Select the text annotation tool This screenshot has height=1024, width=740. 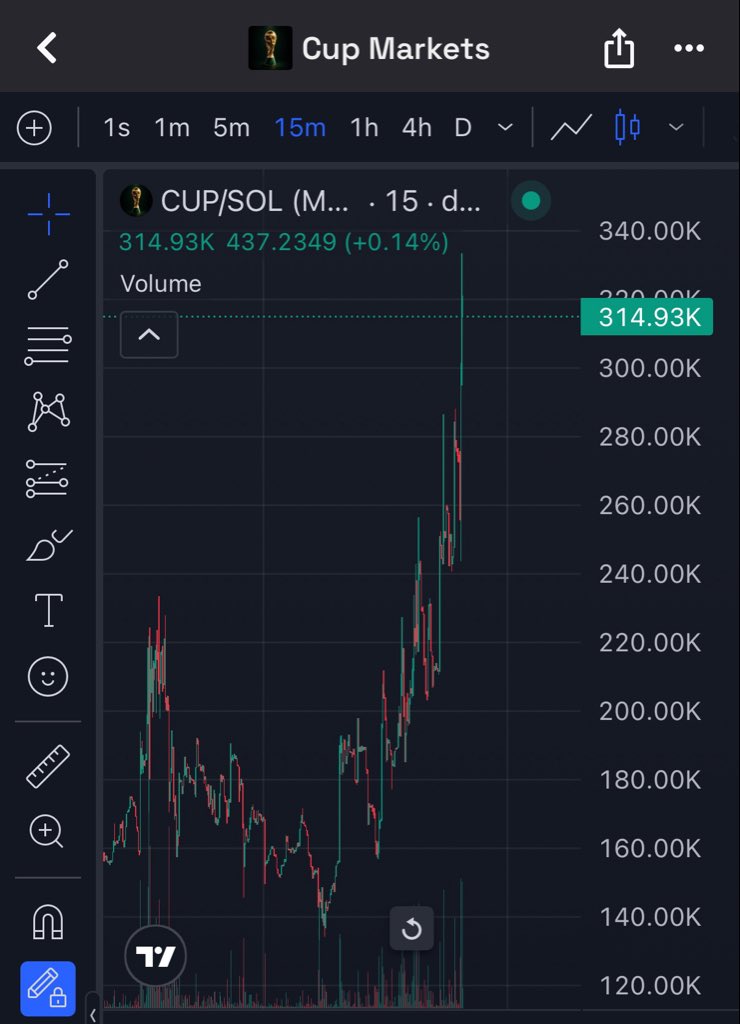pos(48,611)
